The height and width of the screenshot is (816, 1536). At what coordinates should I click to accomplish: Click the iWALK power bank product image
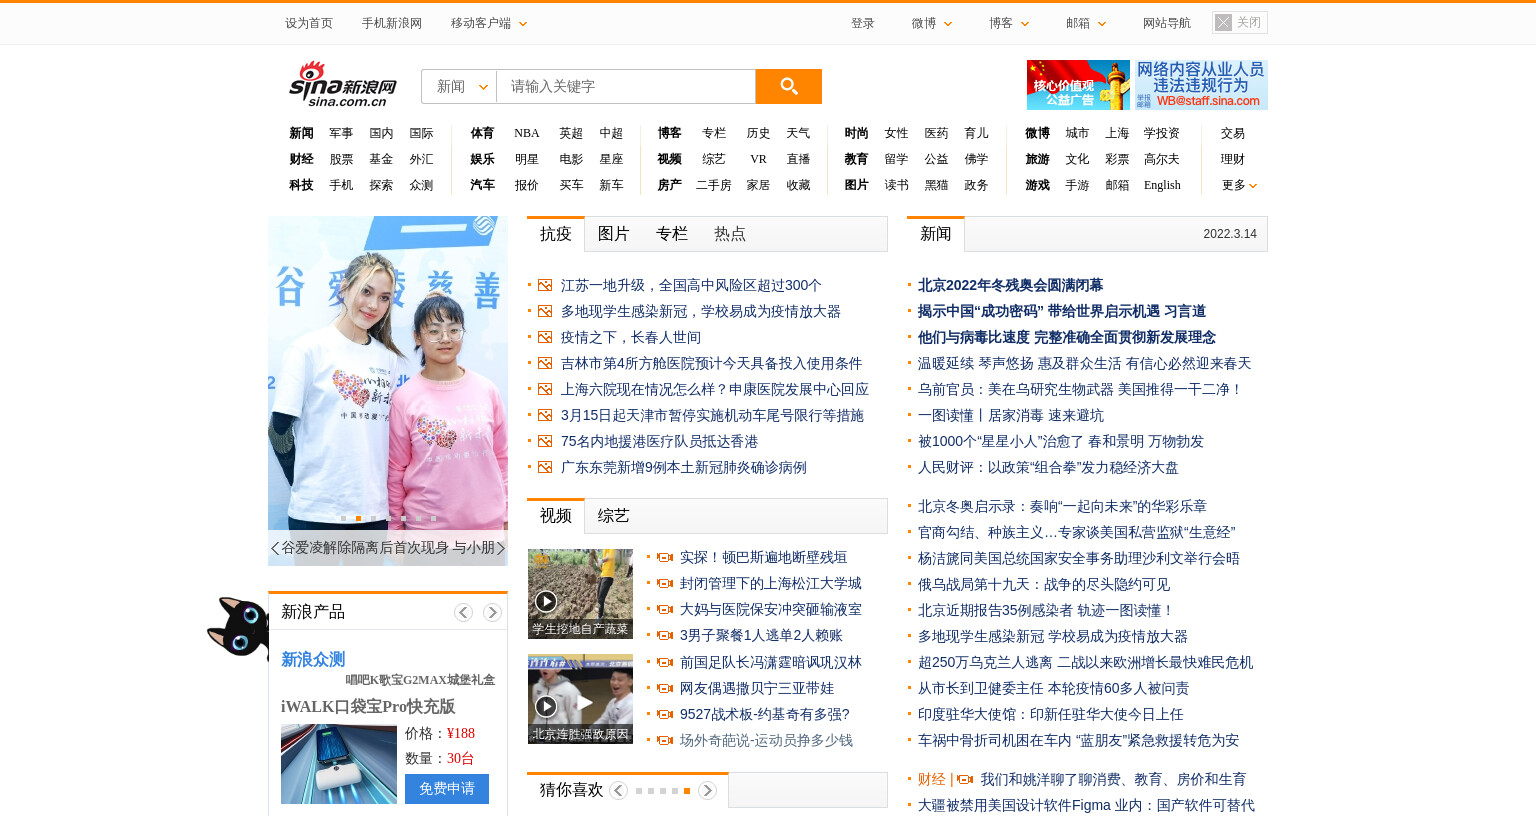point(338,764)
